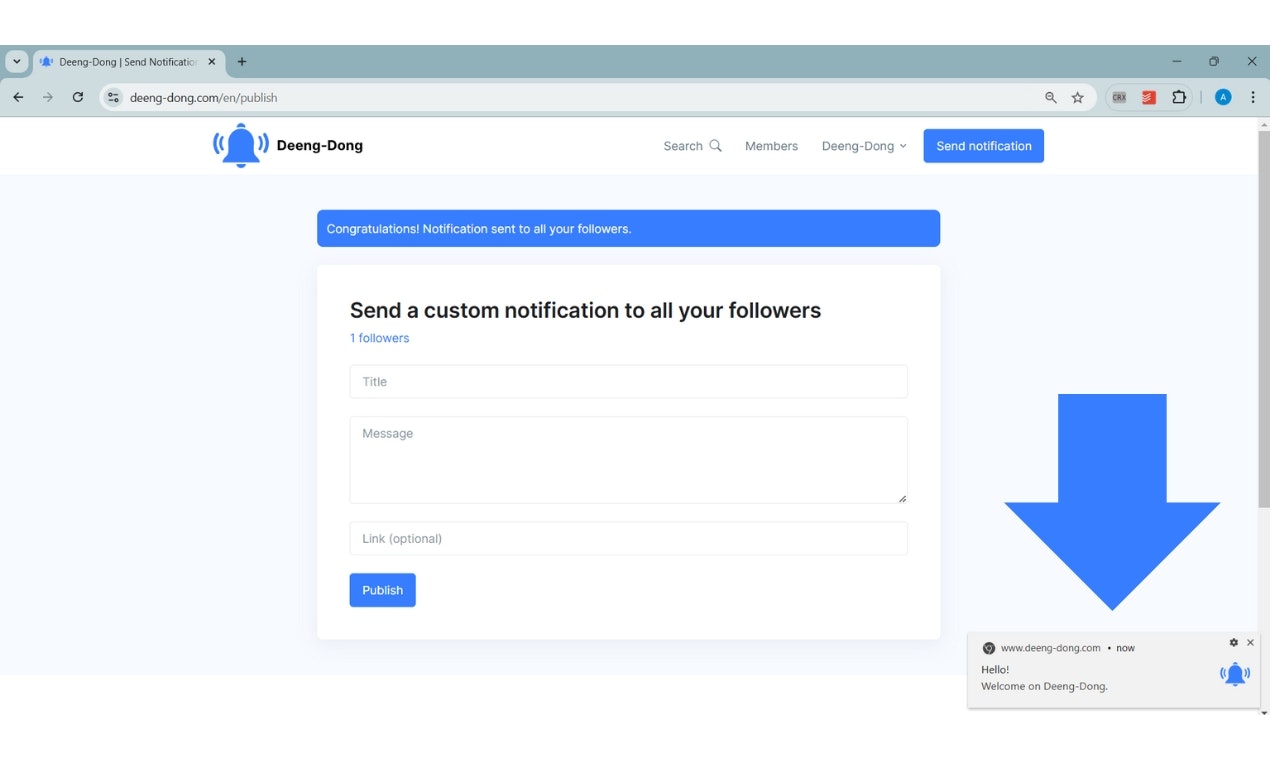Open the Chrome profile avatar

1223,97
